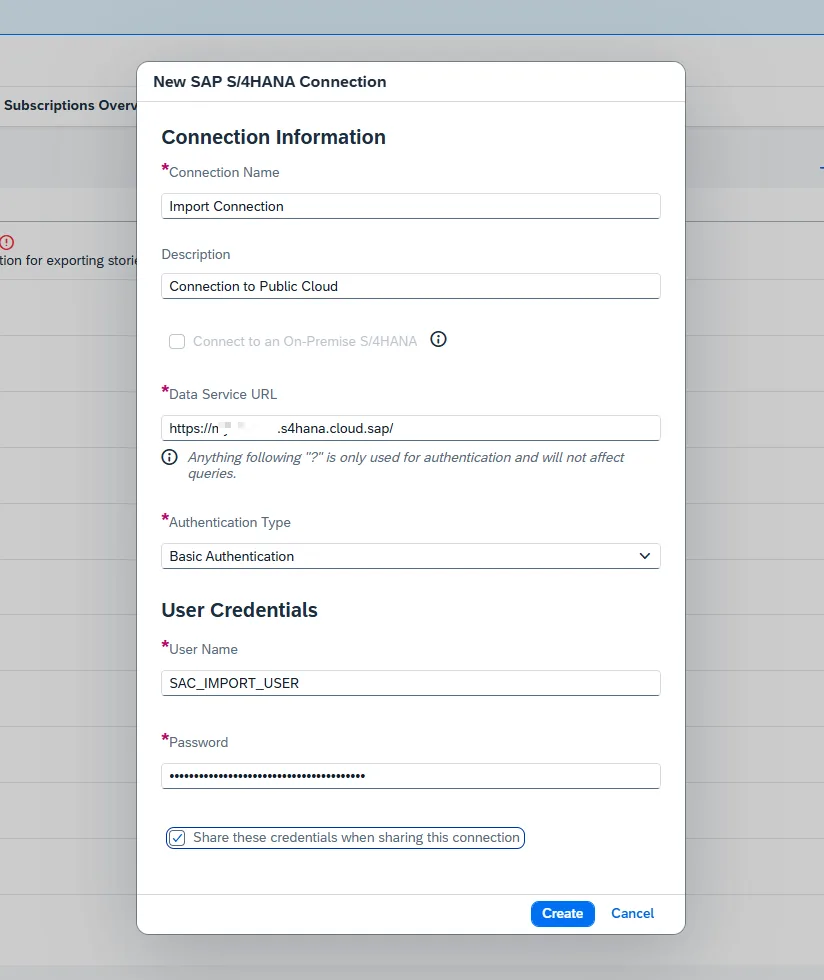The image size is (824, 980).
Task: Click the dialog title New SAP S/4HANA Connection
Action: [269, 82]
